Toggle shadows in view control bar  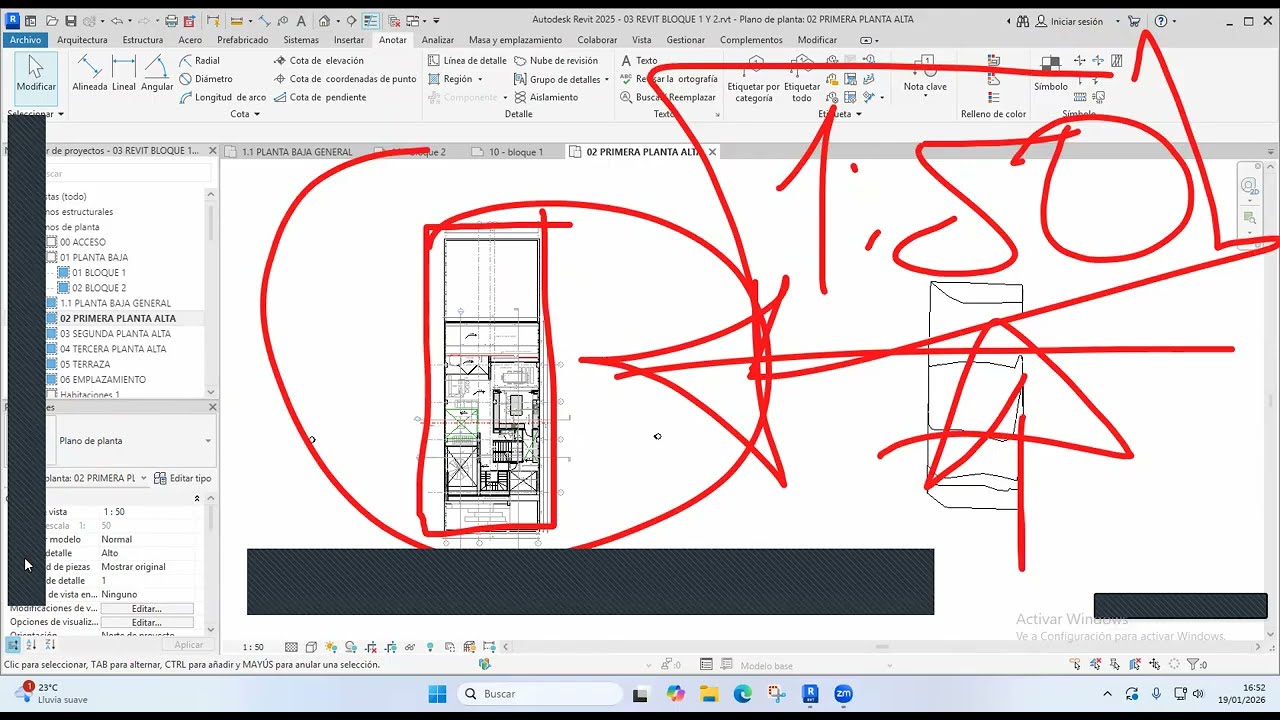click(x=350, y=647)
